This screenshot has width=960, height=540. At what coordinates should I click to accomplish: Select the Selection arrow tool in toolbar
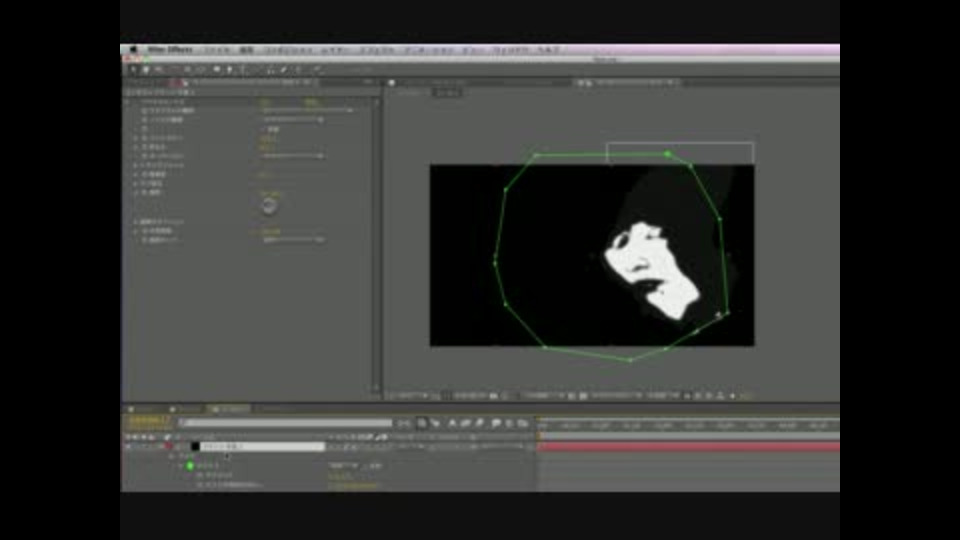click(x=133, y=69)
